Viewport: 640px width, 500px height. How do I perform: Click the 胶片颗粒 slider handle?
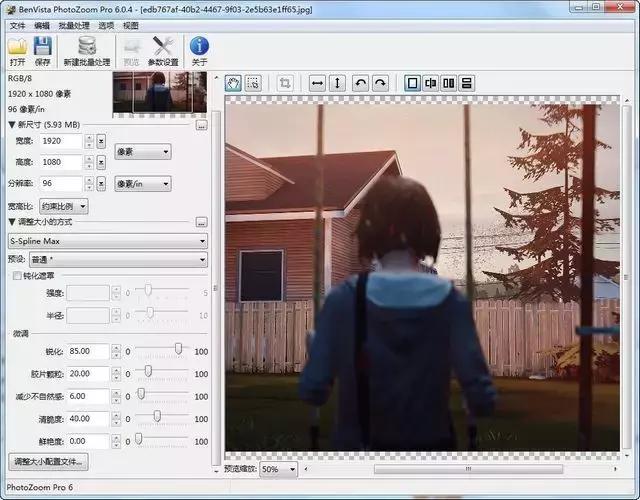click(148, 371)
